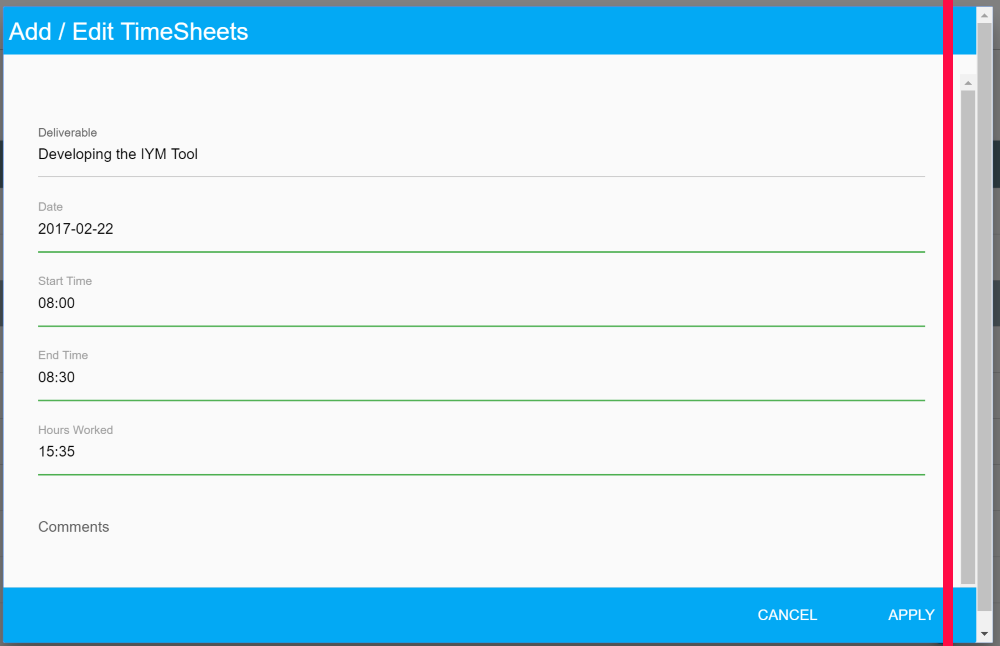This screenshot has width=1000, height=646.
Task: Click the Deliverable field with IYM Tool text
Action: pyautogui.click(x=480, y=155)
